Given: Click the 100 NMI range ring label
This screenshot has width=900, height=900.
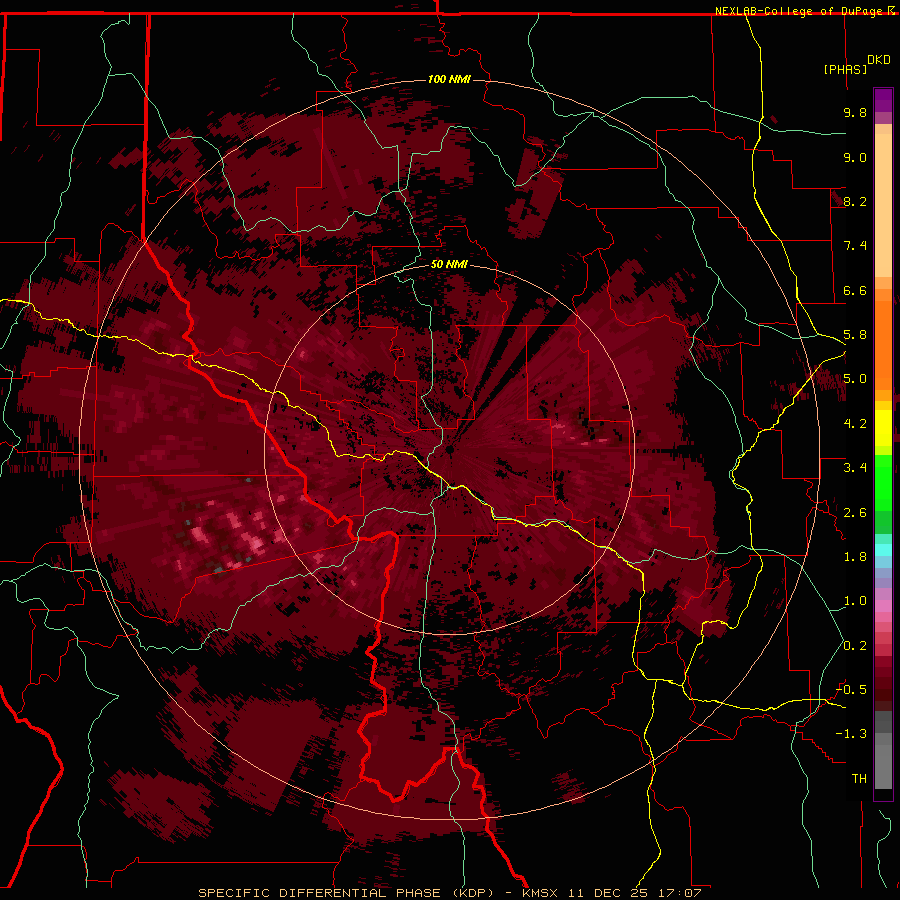Looking at the screenshot, I should tap(449, 79).
